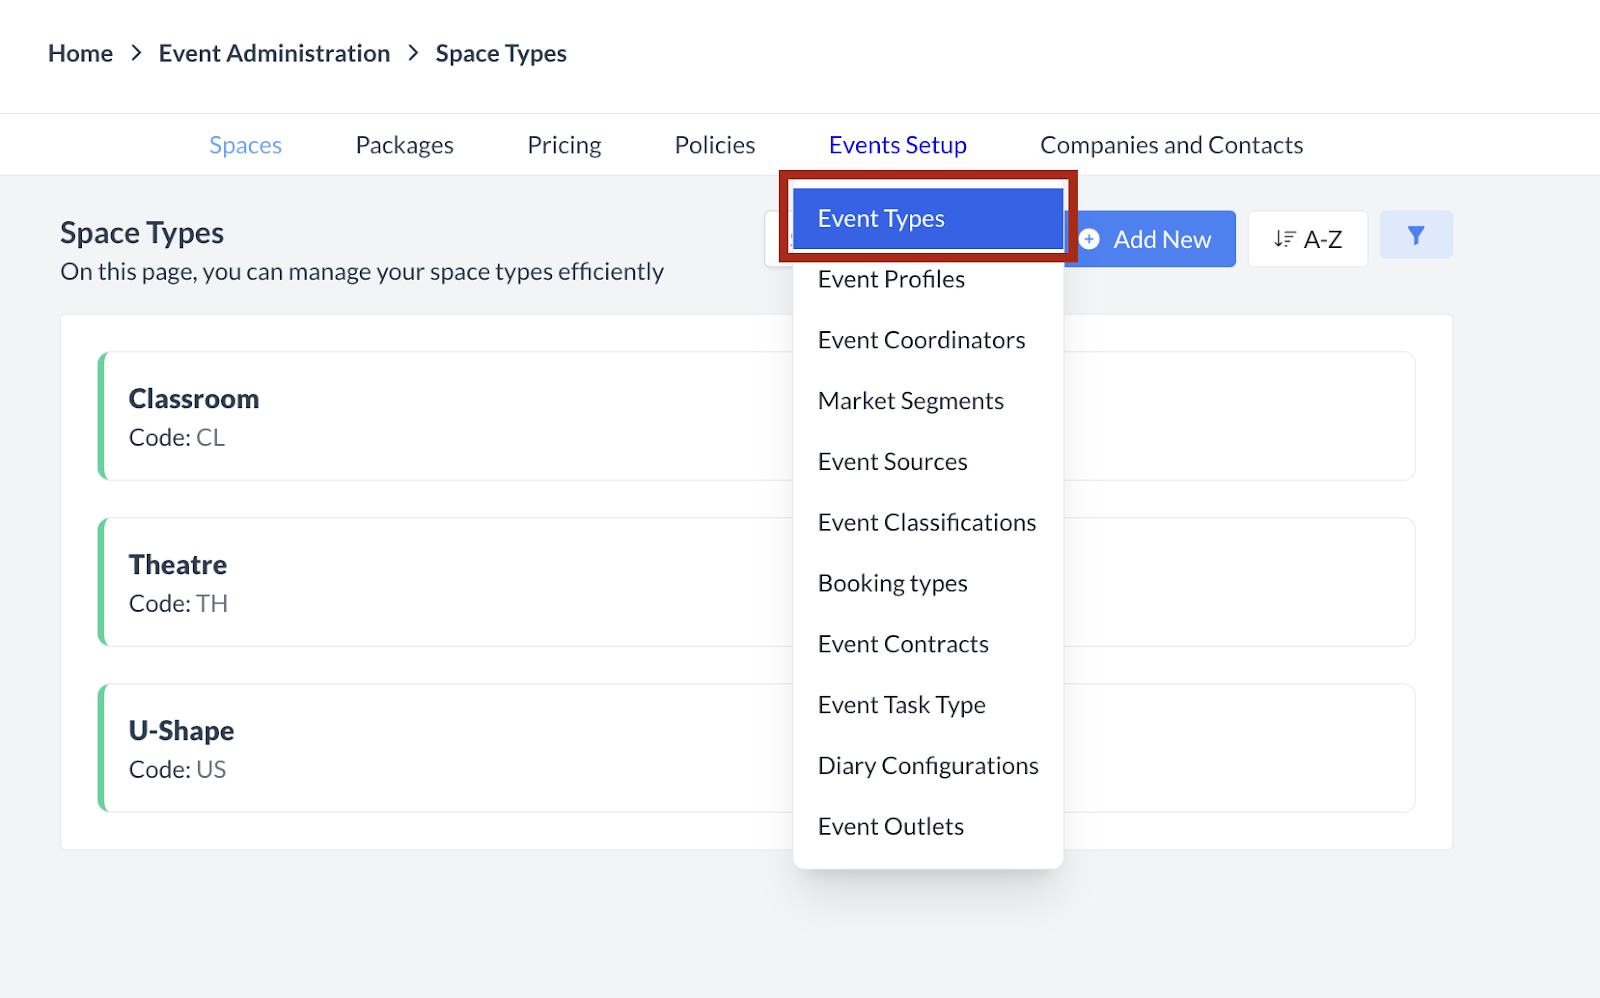Expand the Events Setup dropdown tab
This screenshot has width=1600, height=998.
coord(897,146)
